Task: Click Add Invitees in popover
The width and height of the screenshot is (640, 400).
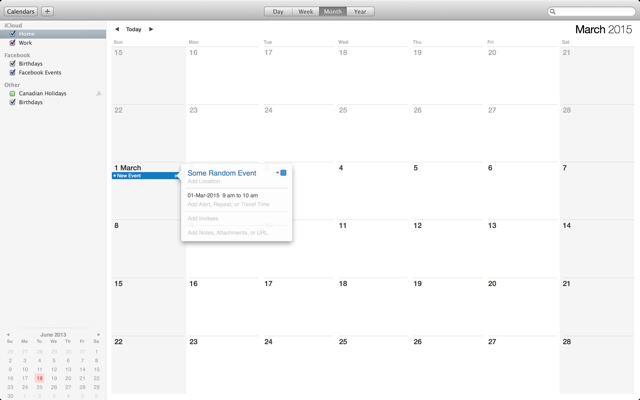Action: (x=203, y=218)
